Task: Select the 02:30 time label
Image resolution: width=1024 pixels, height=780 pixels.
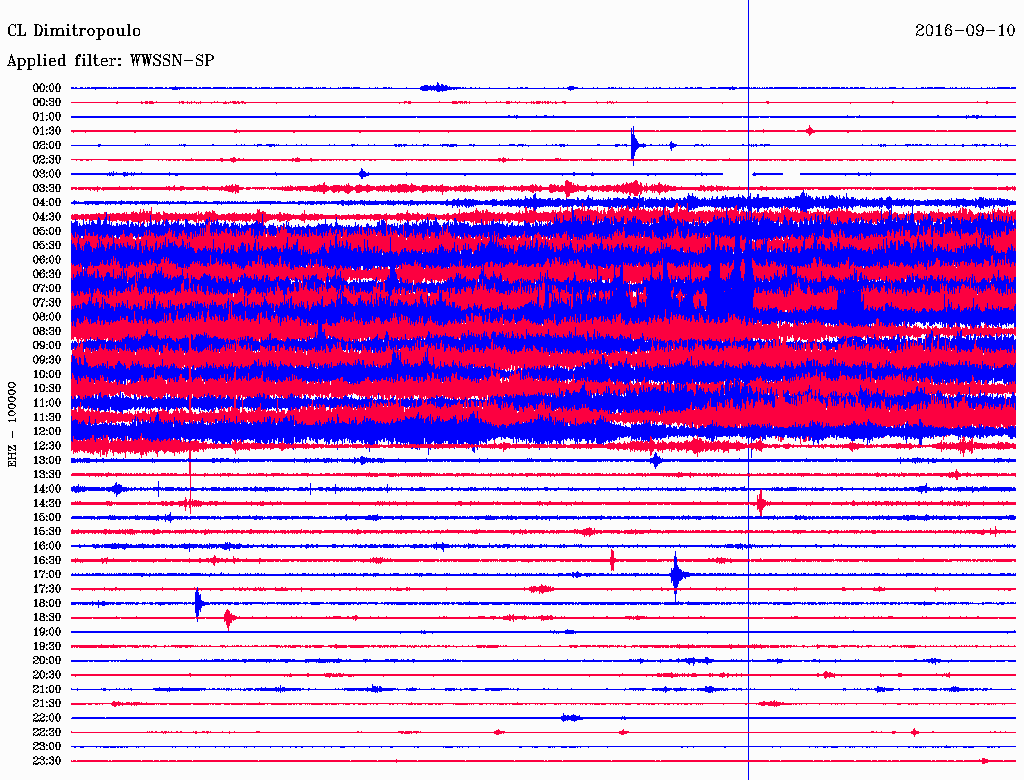Action: point(47,160)
